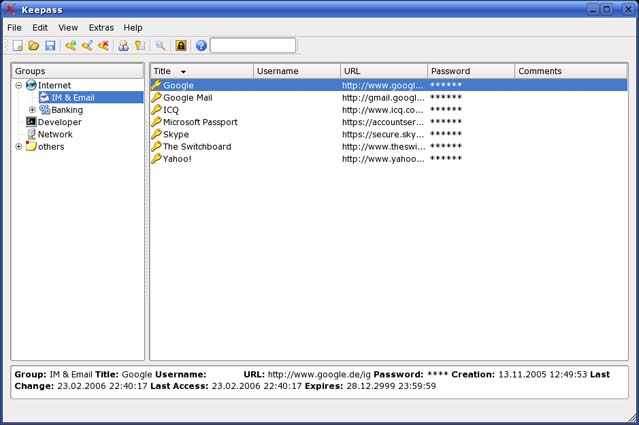Viewport: 639px width, 425px height.
Task: Select the Developer group
Action: click(59, 122)
